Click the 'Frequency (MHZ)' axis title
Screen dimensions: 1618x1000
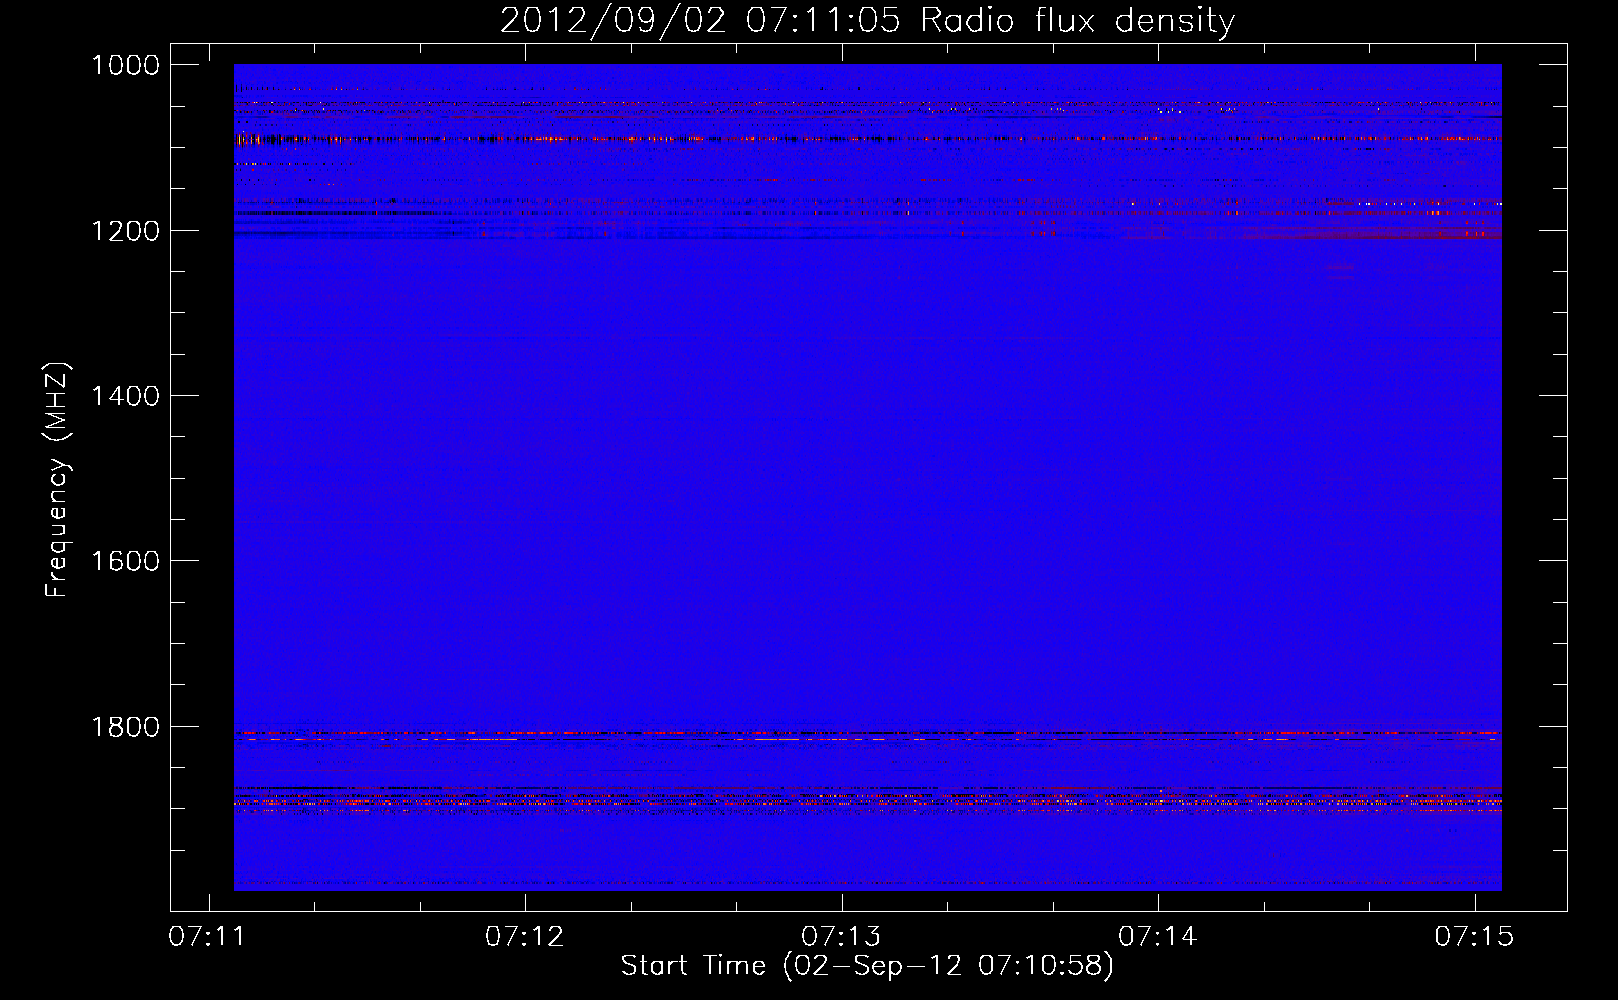click(x=57, y=479)
